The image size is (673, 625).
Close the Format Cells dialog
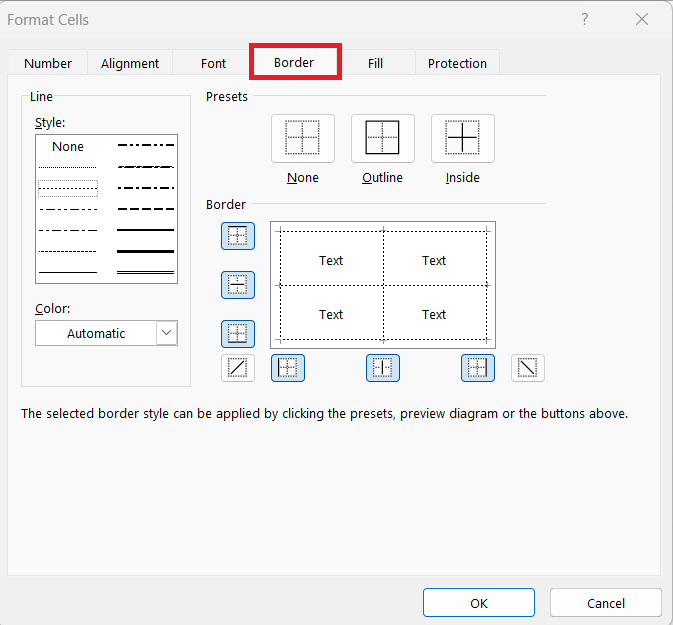pos(642,19)
